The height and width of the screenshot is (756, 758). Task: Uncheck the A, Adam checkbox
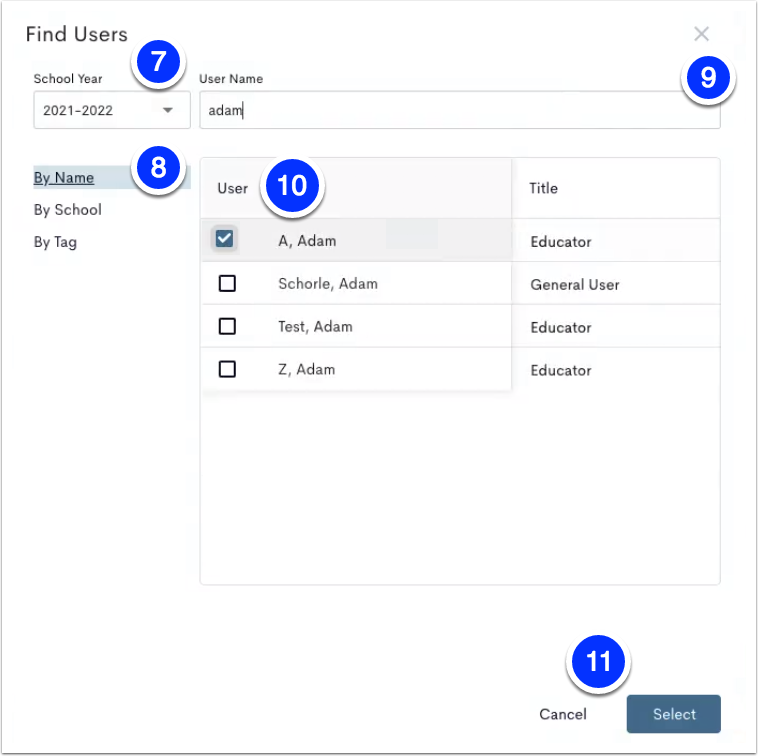click(224, 238)
